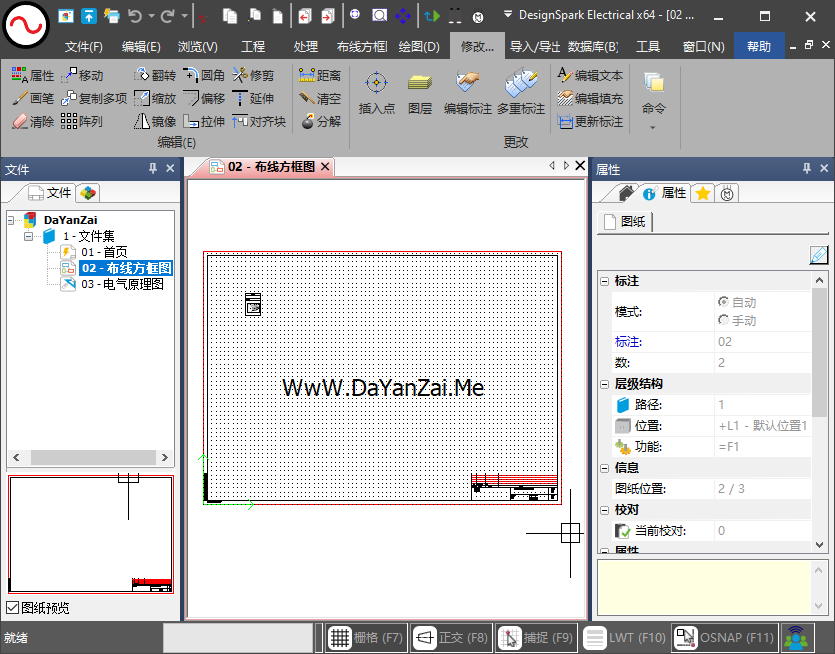Select the 画笔 (Brush) tool
835x654 pixels.
(x=33, y=99)
